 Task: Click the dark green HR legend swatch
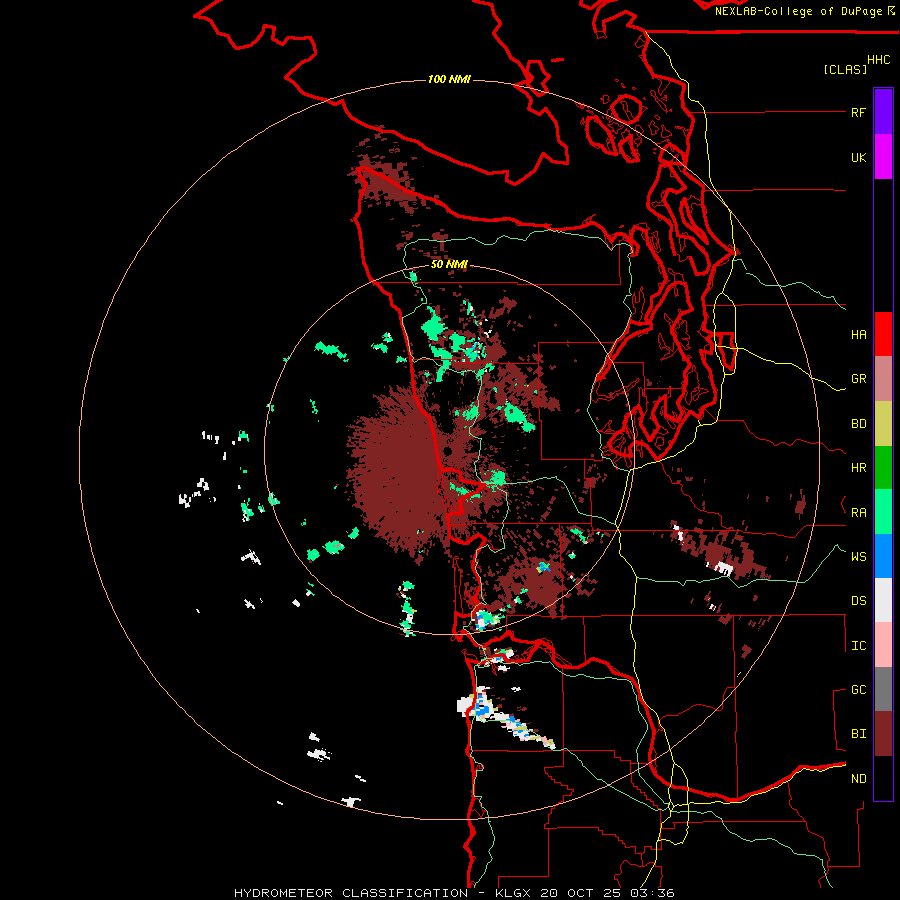click(x=883, y=468)
